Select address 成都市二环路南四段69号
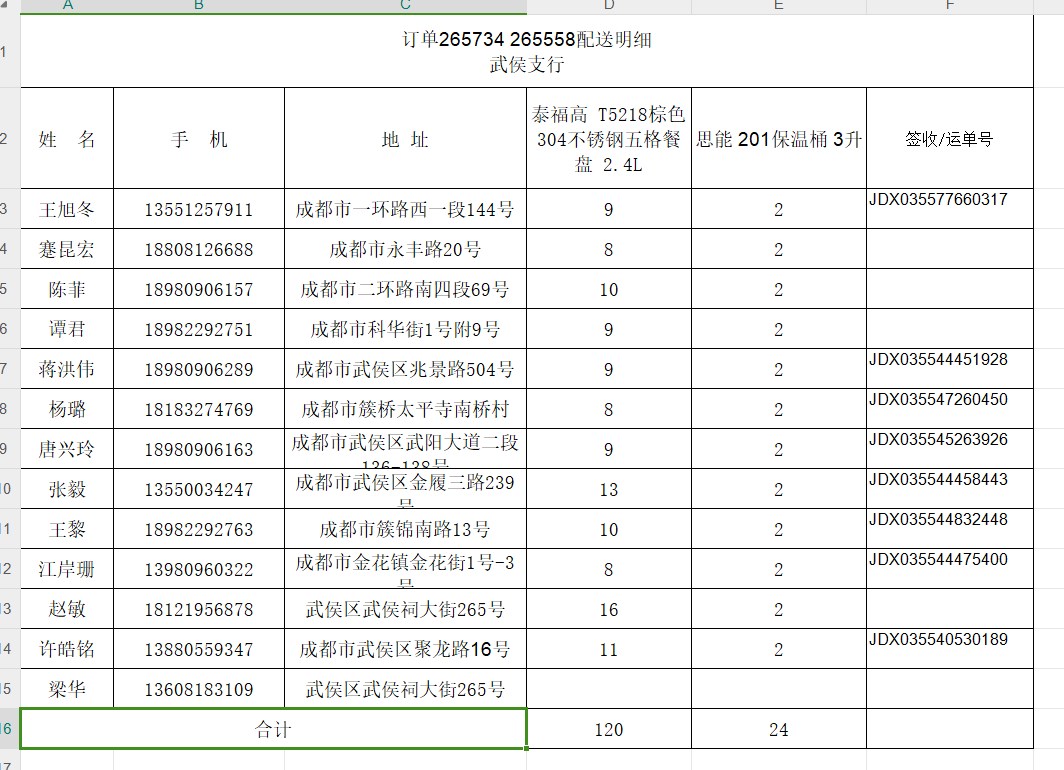Image resolution: width=1064 pixels, height=770 pixels. pos(405,289)
